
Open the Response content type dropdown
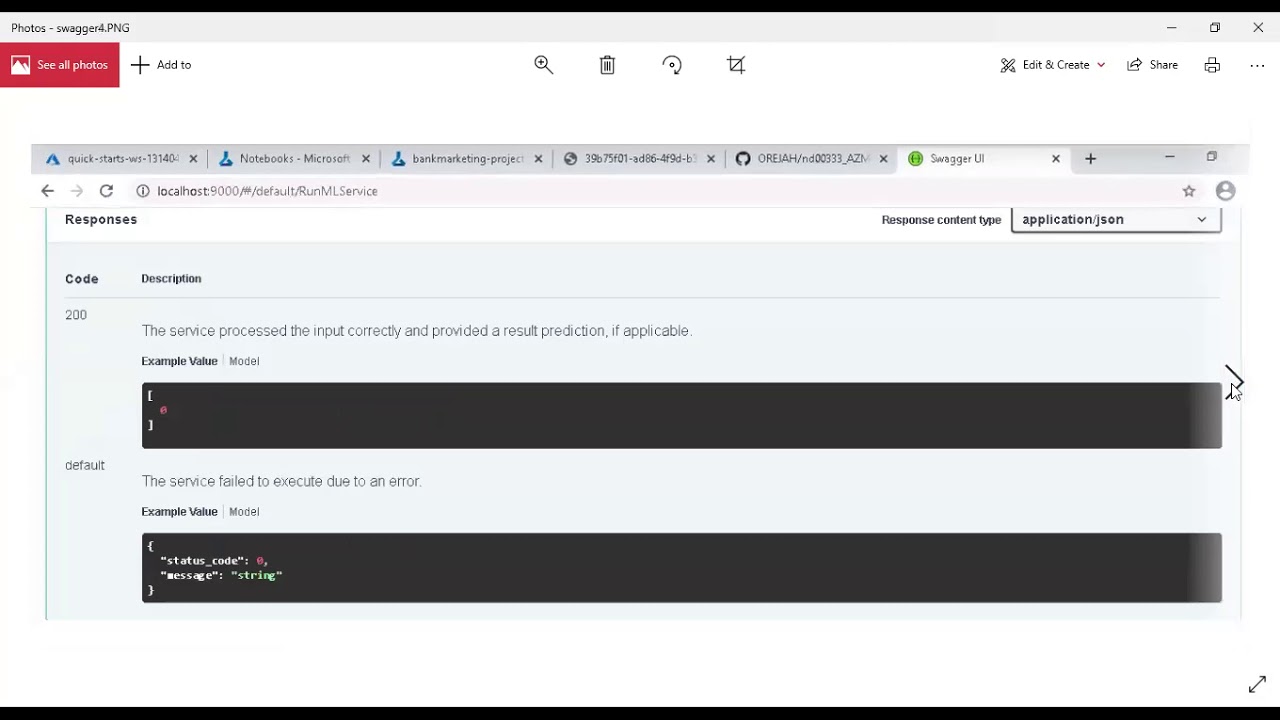click(1116, 220)
